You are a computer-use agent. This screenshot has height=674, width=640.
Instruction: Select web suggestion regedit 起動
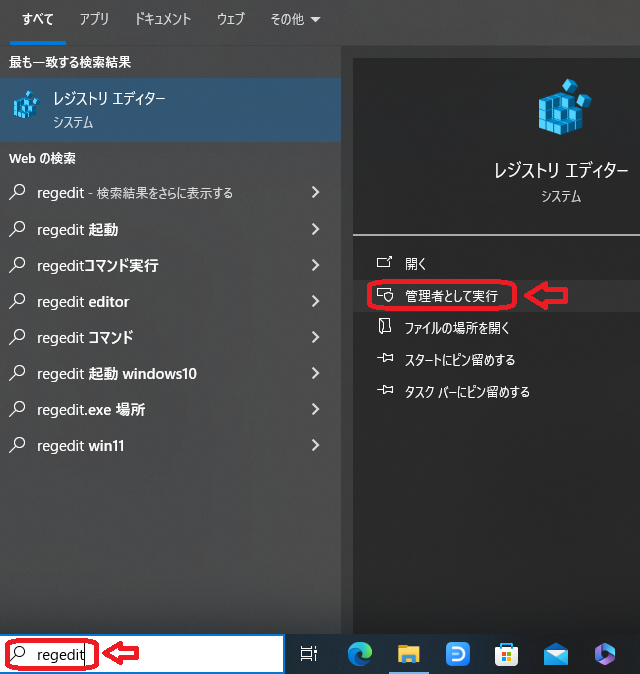[171, 229]
